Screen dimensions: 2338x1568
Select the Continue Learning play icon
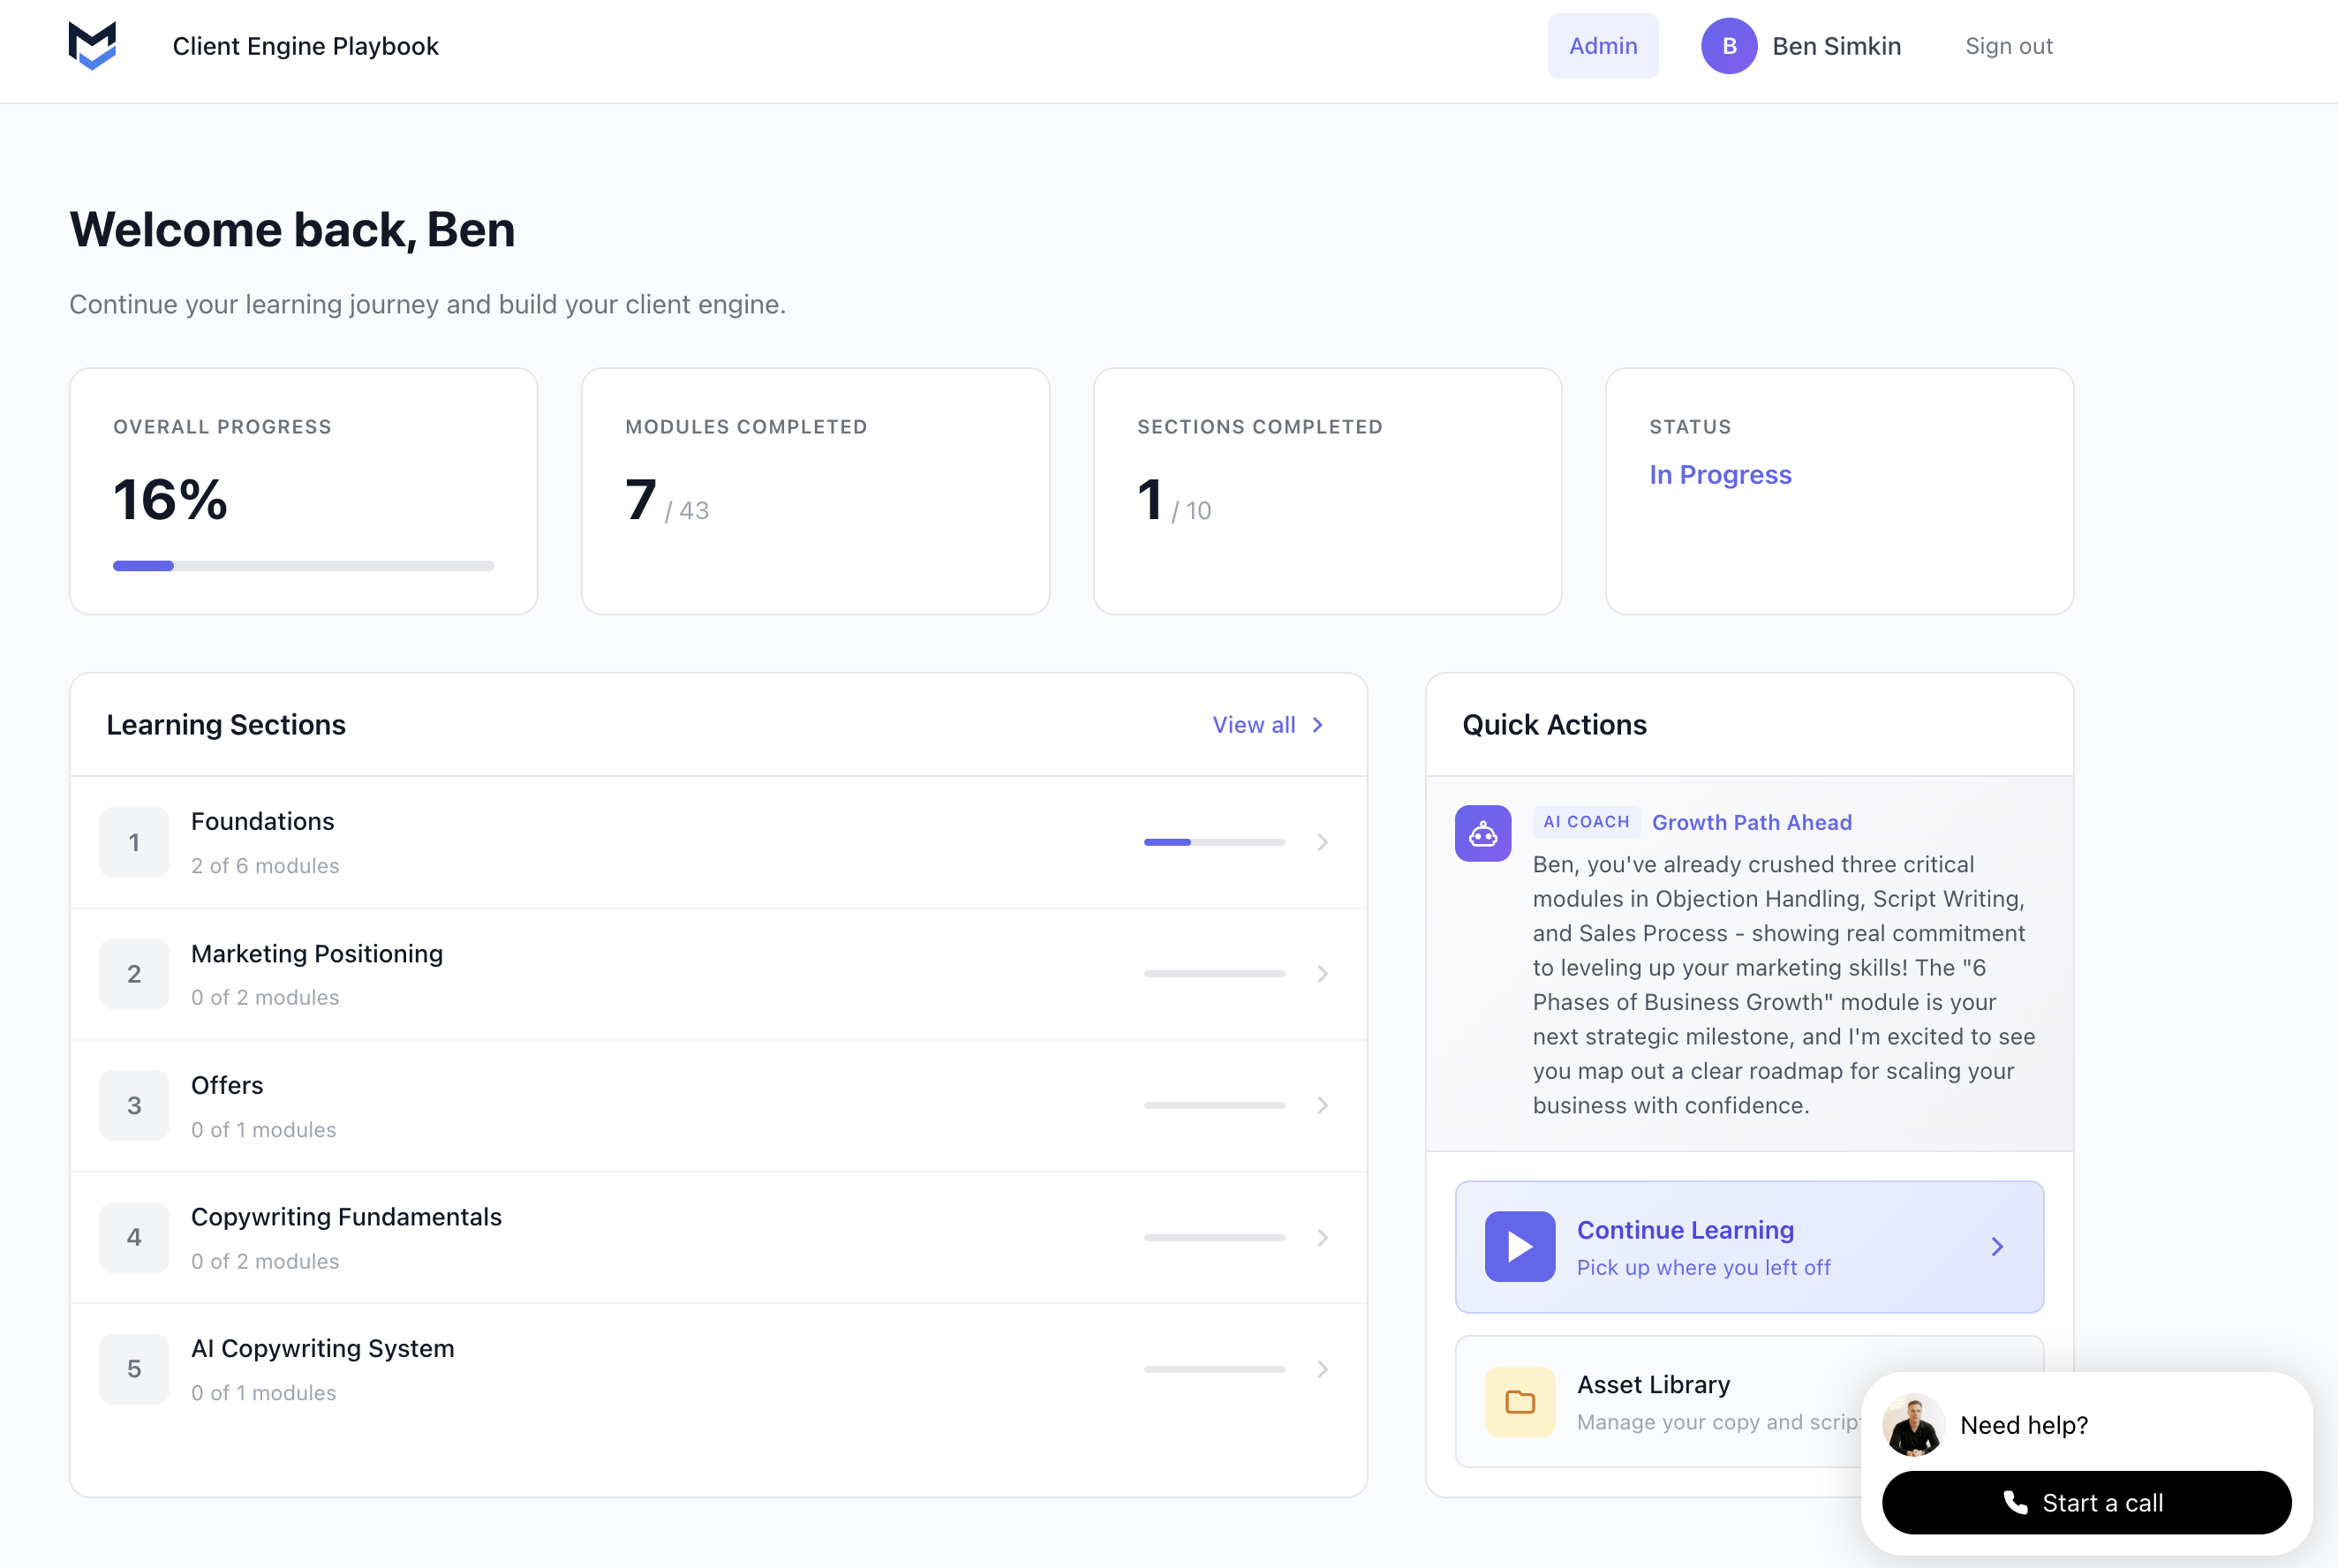click(1519, 1246)
